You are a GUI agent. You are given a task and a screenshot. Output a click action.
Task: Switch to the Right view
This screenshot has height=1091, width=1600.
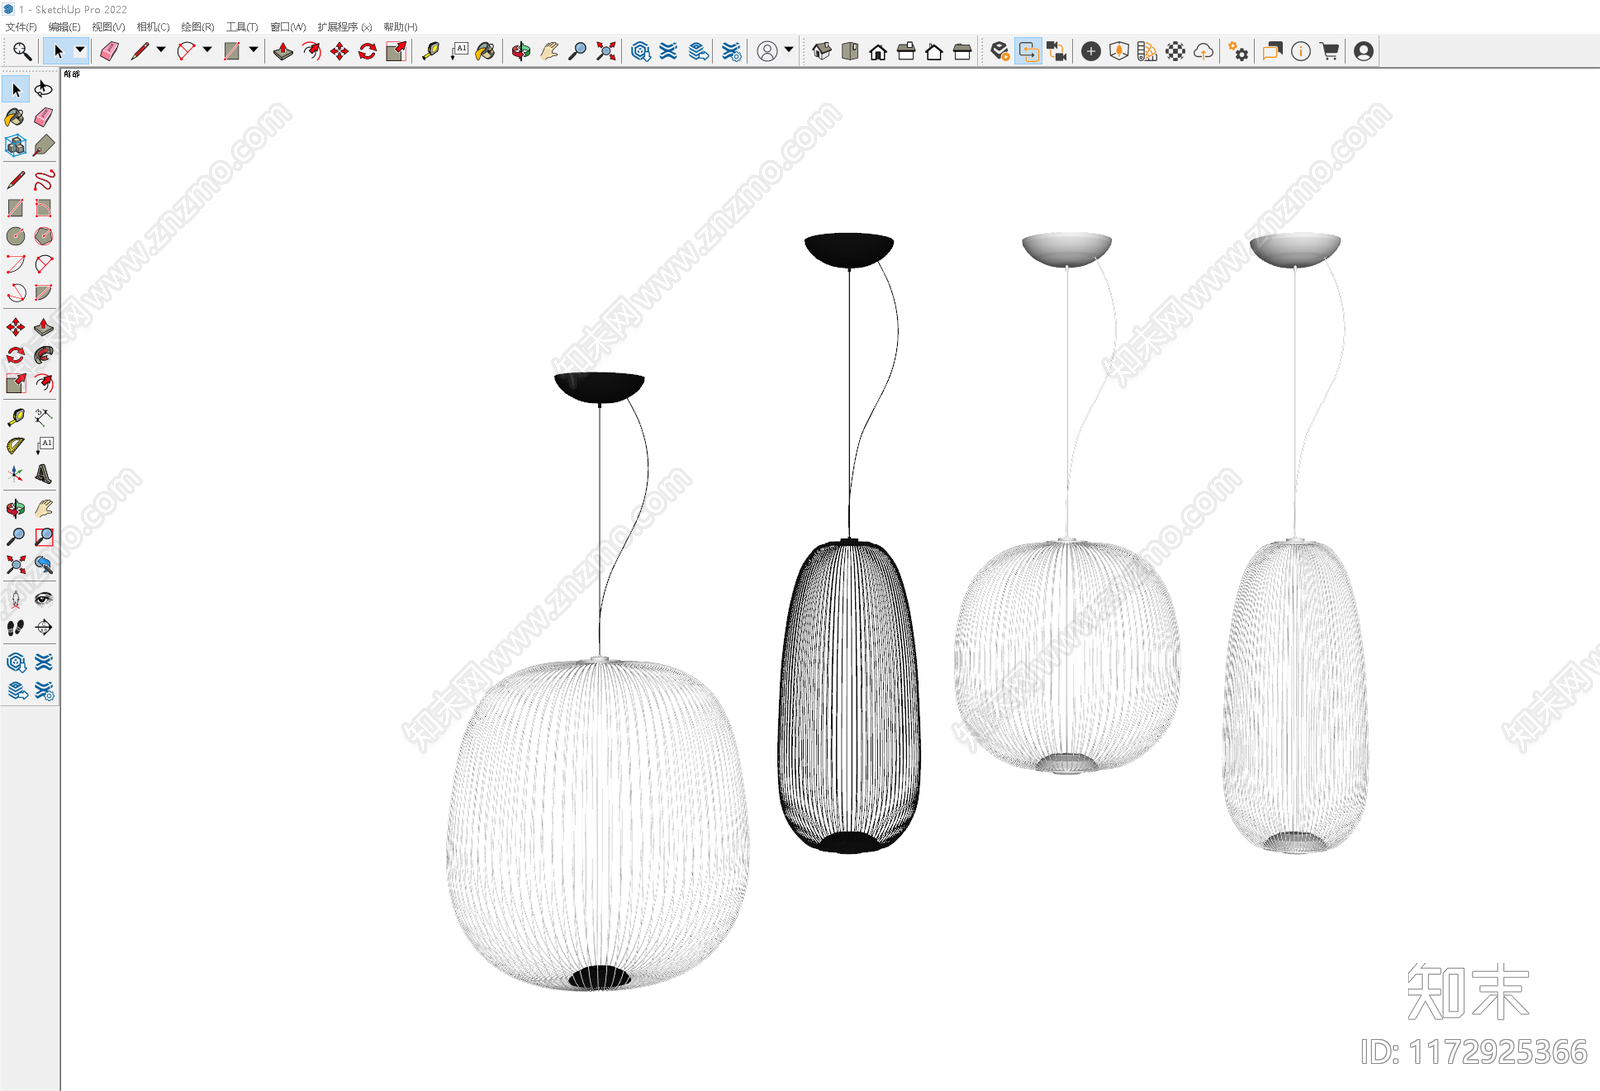pyautogui.click(x=906, y=51)
